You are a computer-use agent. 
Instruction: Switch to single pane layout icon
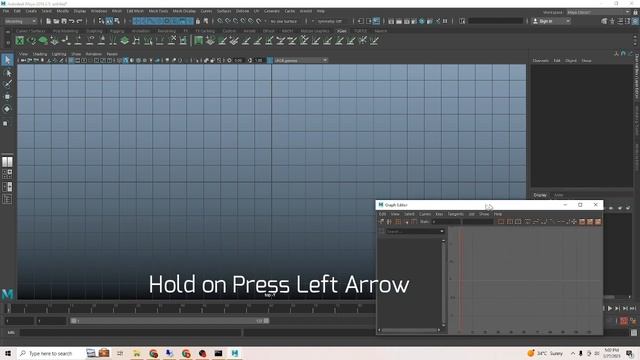pyautogui.click(x=7, y=162)
